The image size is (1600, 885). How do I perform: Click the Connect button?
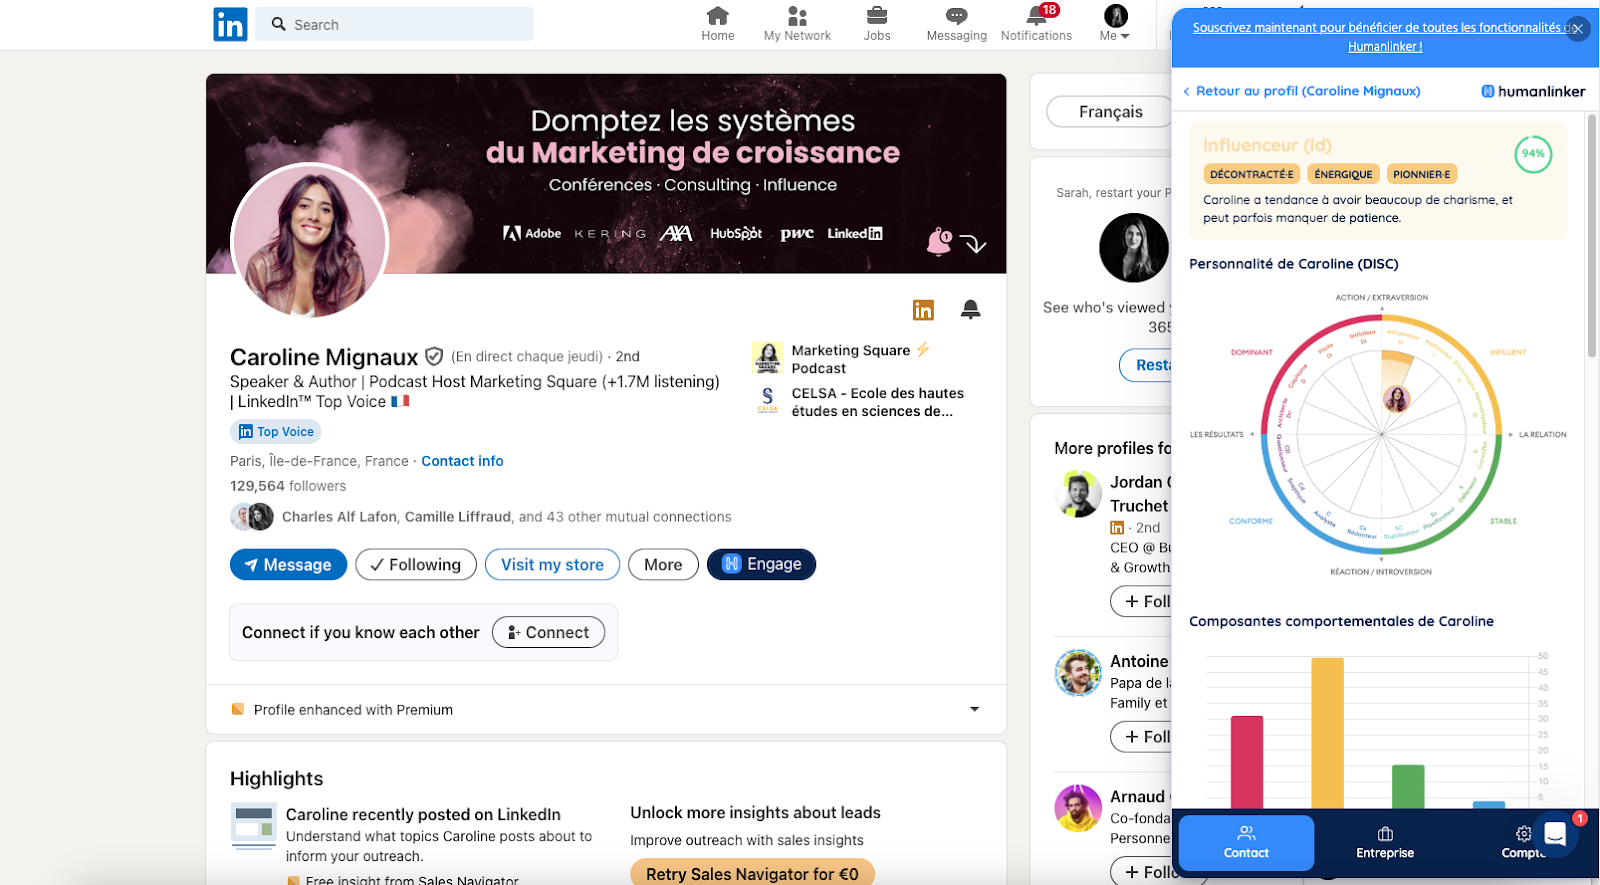[548, 632]
